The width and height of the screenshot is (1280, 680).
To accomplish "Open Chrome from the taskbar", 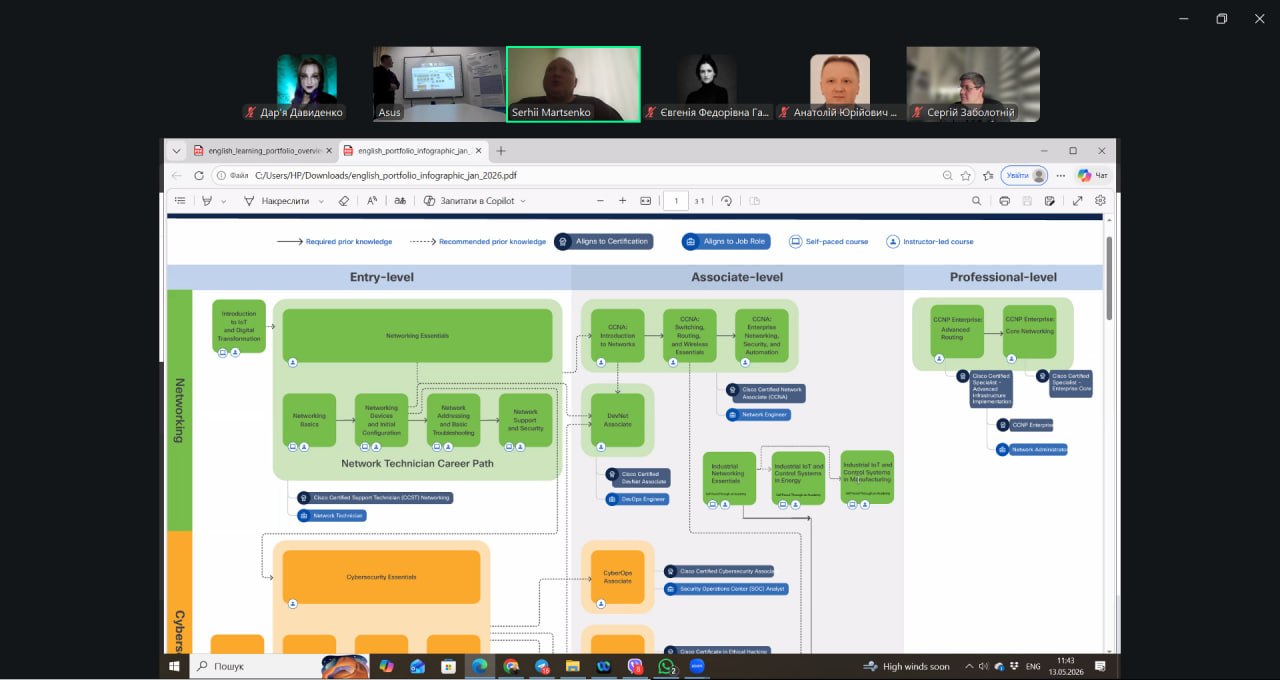I will pos(511,666).
